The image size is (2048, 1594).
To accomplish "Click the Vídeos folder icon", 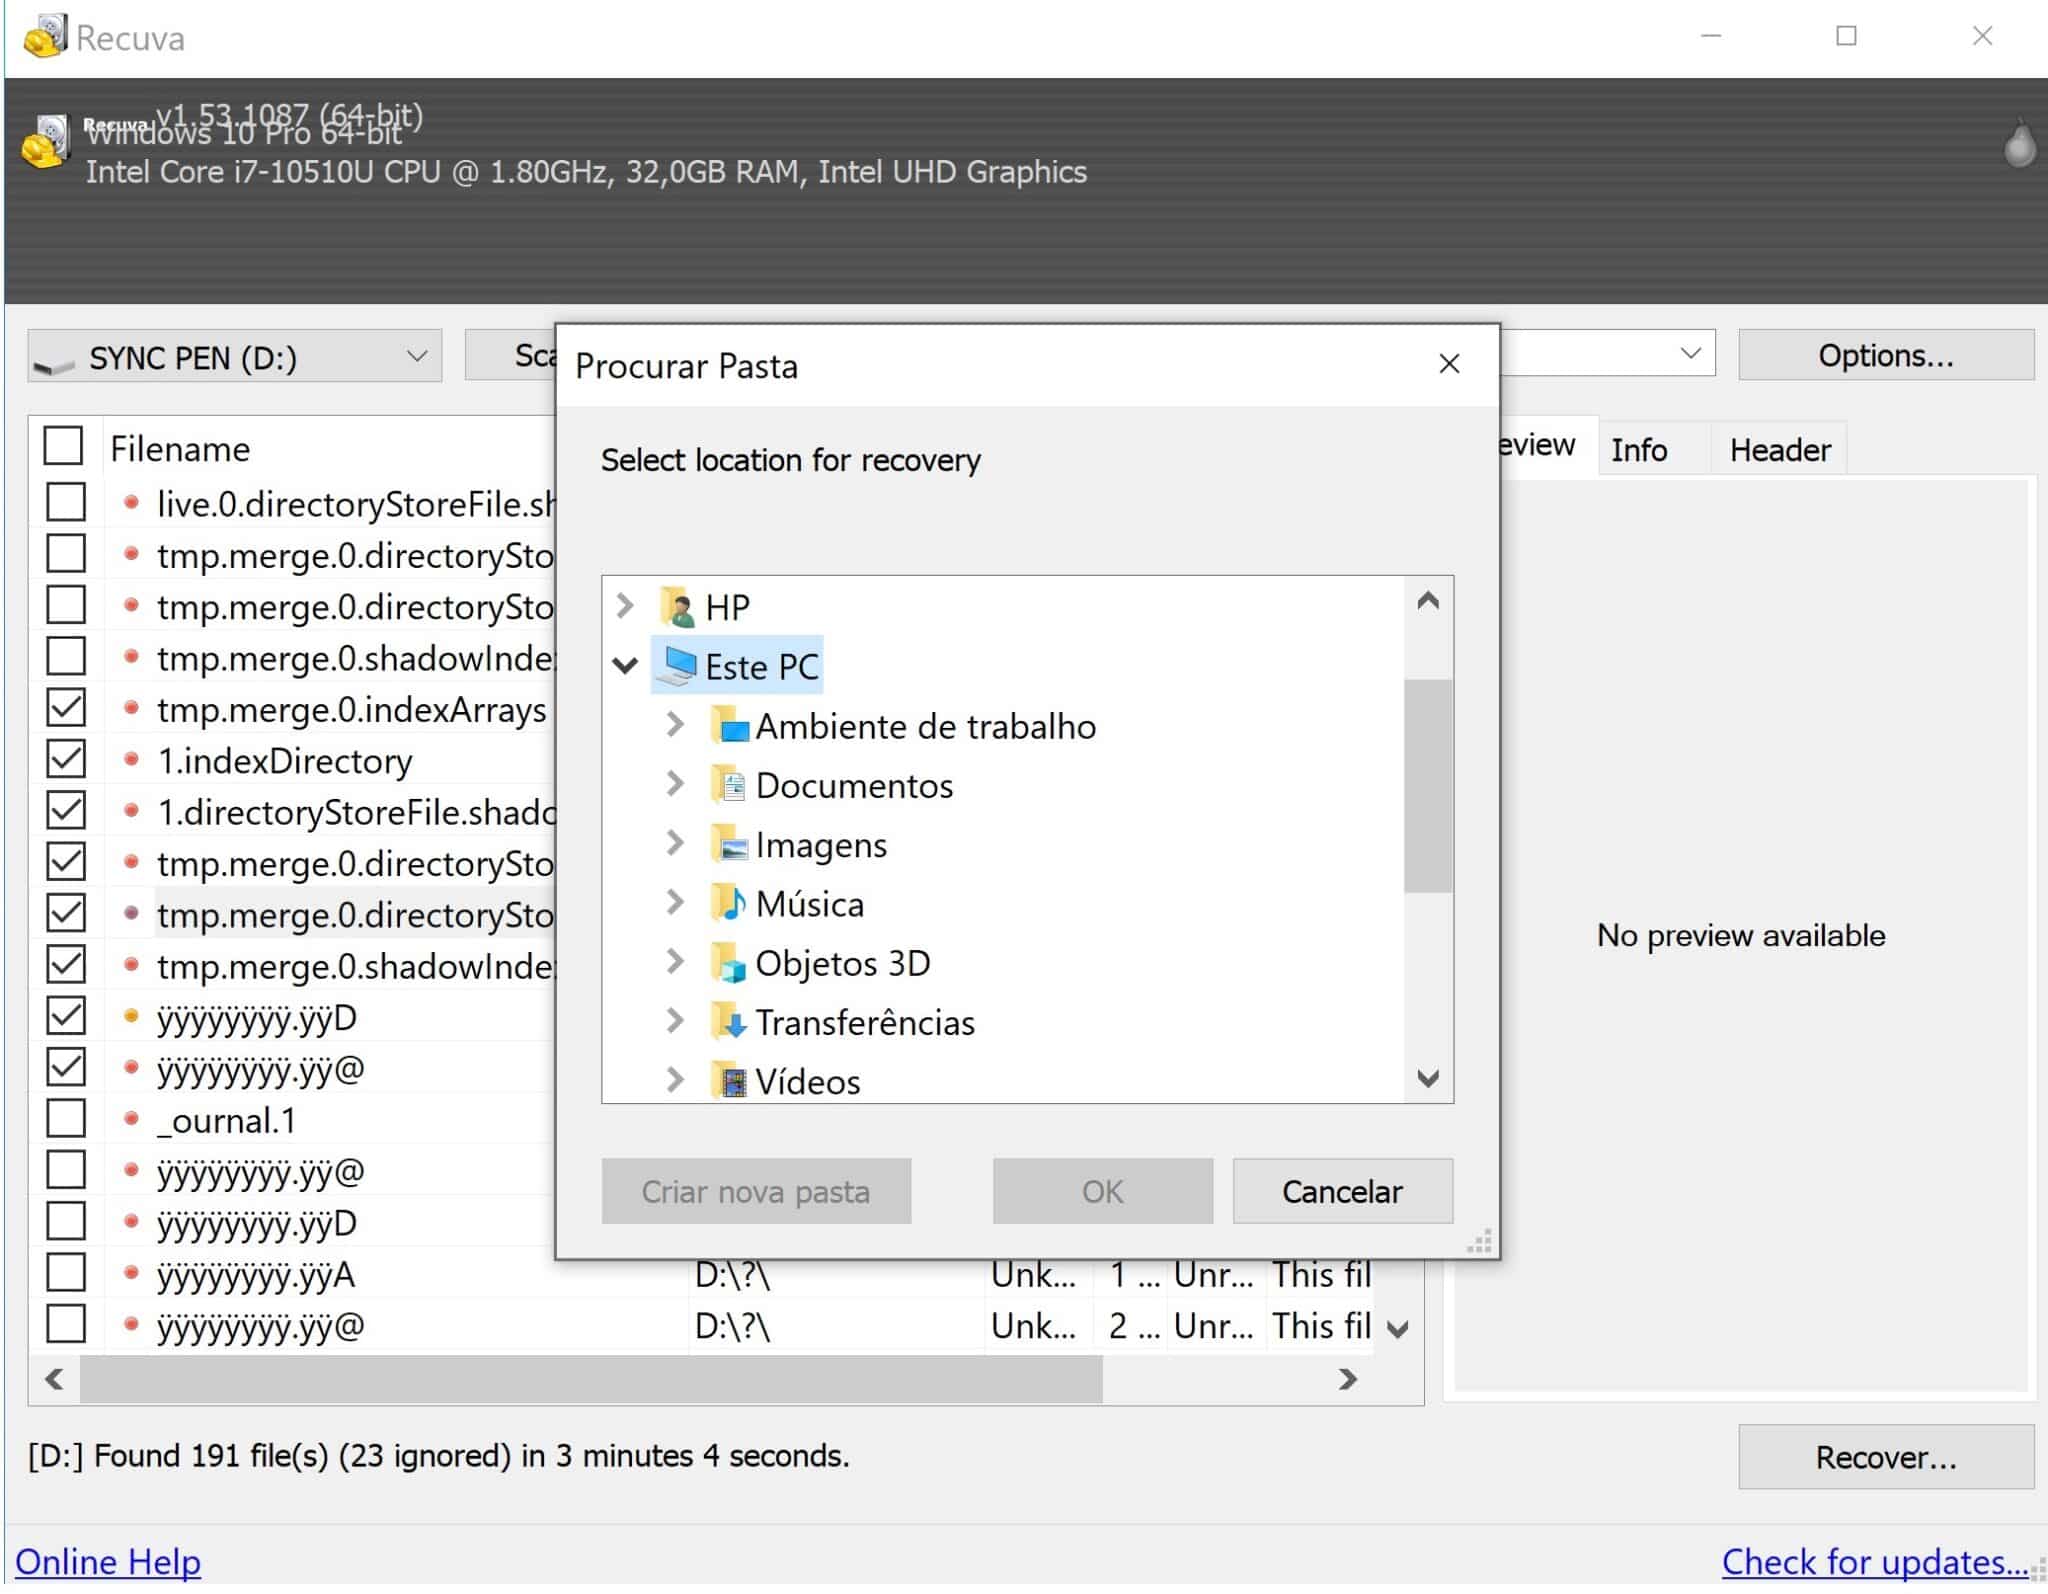I will point(729,1081).
